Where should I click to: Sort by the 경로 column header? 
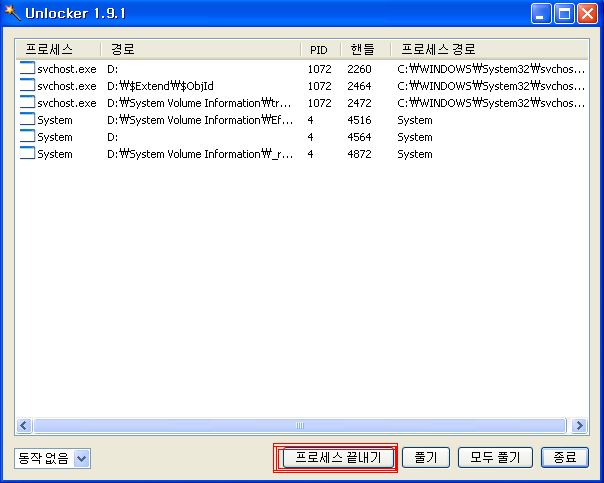pyautogui.click(x=200, y=49)
